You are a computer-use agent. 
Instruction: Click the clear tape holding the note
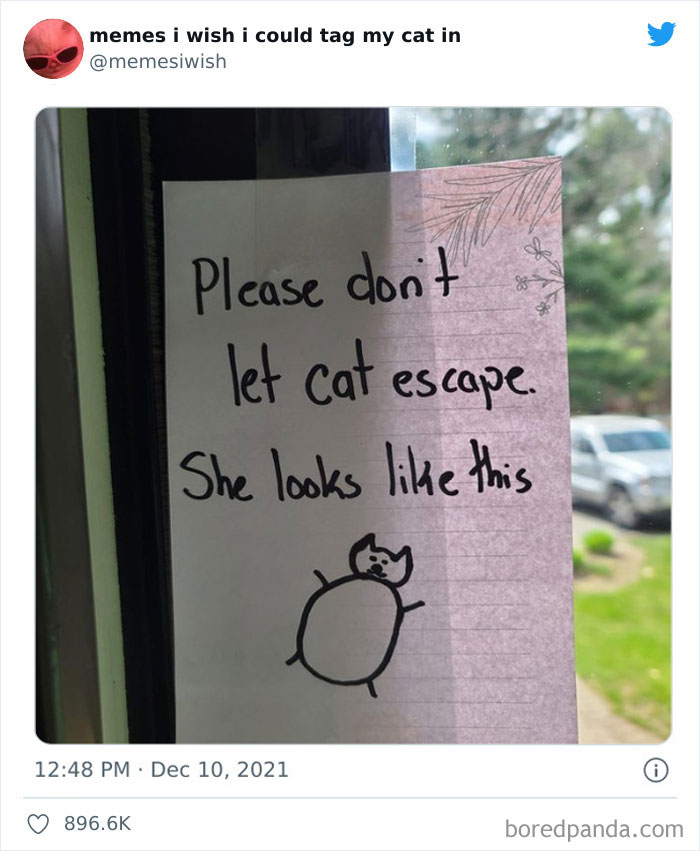coord(403,139)
